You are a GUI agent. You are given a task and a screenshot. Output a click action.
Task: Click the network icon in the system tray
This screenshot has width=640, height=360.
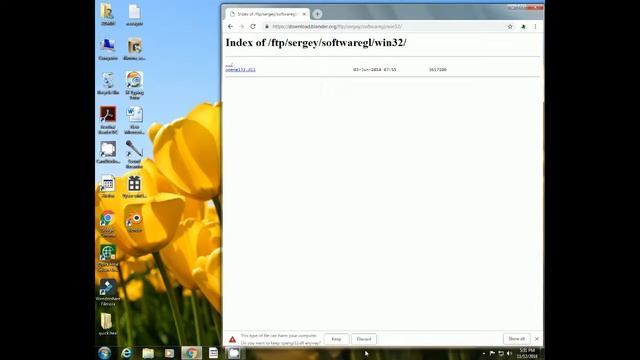point(501,353)
